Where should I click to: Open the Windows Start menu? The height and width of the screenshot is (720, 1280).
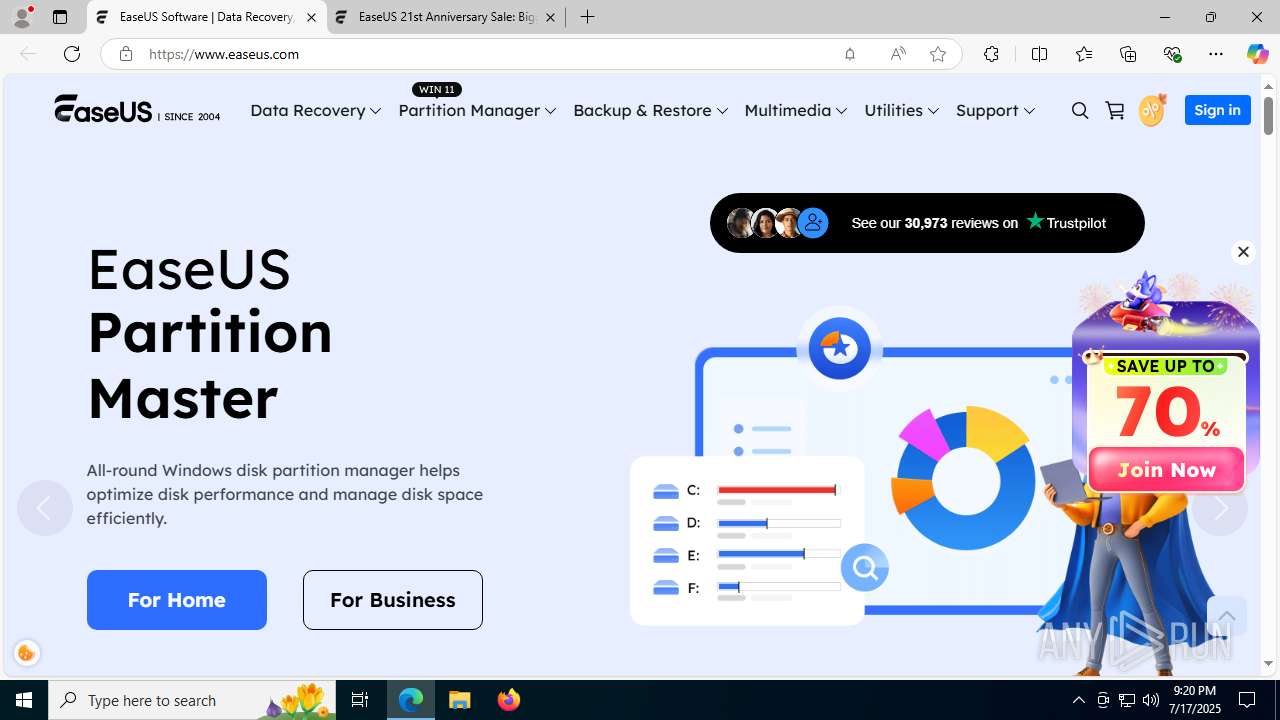(24, 700)
